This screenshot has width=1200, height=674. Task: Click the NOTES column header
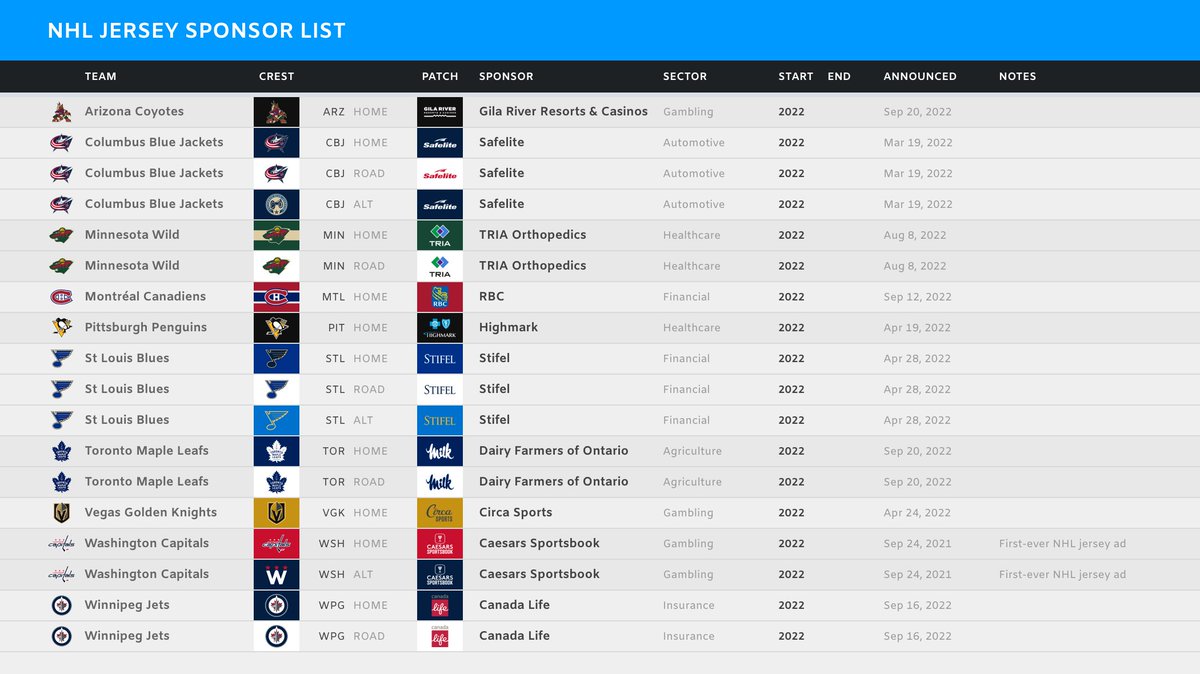point(1017,76)
